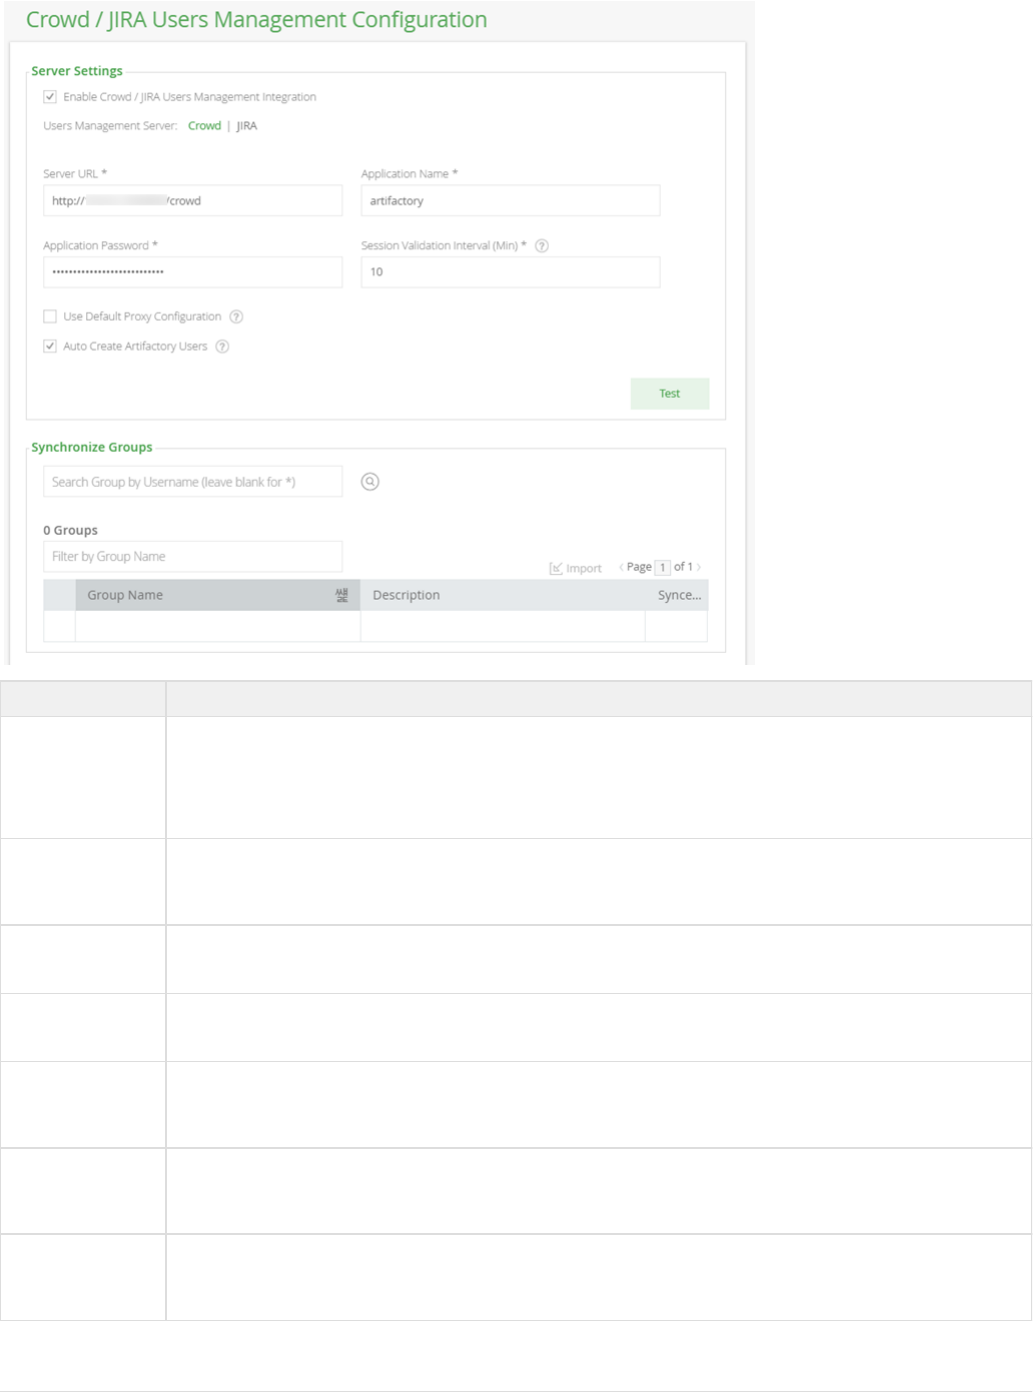
Task: Click the Server Settings section title
Action: click(x=77, y=71)
